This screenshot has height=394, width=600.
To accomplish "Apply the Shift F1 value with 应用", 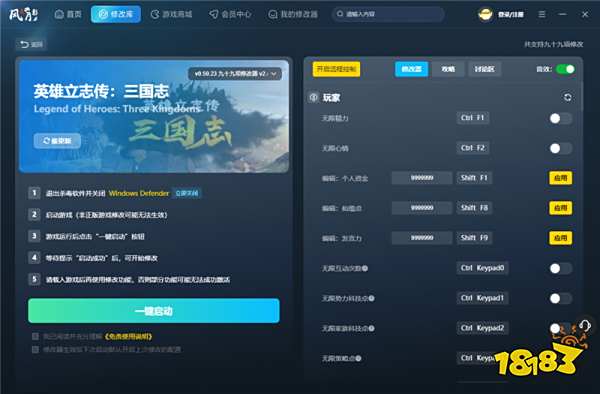I will click(561, 178).
